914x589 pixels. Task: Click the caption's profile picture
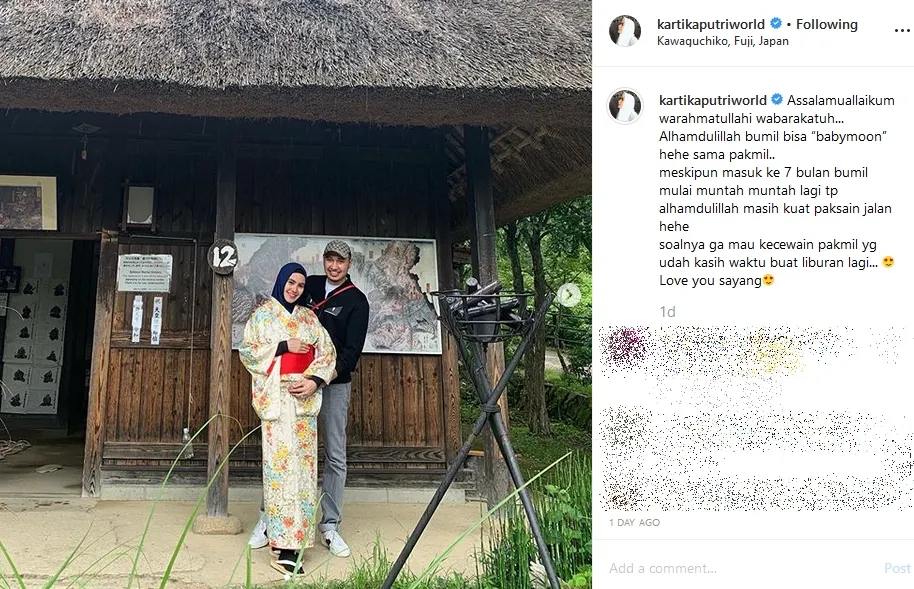click(x=625, y=106)
